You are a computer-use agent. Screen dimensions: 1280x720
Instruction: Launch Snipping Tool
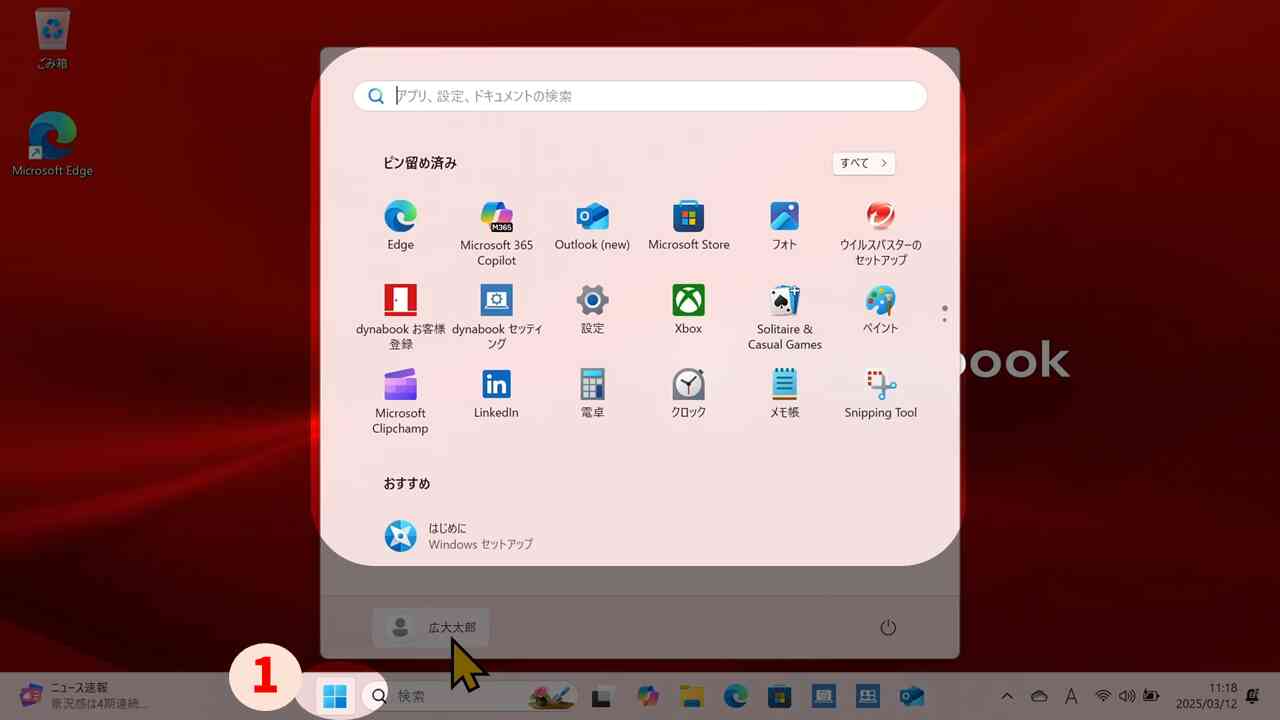tap(880, 394)
